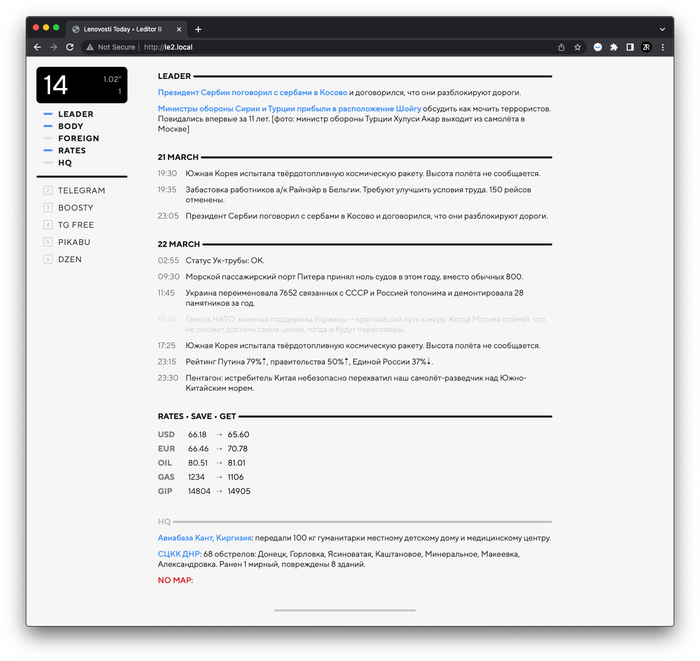
Task: Open the share page icon in address bar
Action: [x=561, y=47]
